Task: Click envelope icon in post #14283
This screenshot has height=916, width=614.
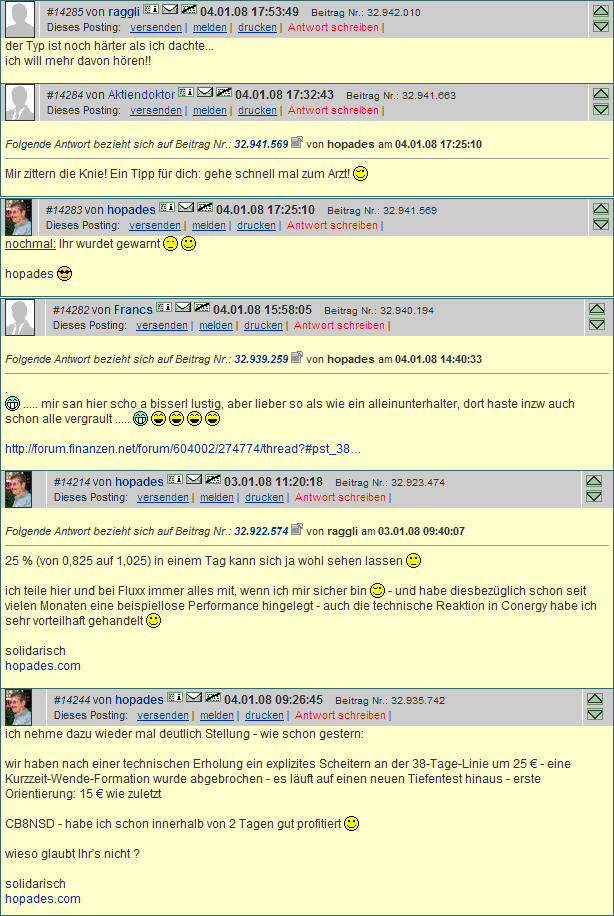Action: (186, 207)
